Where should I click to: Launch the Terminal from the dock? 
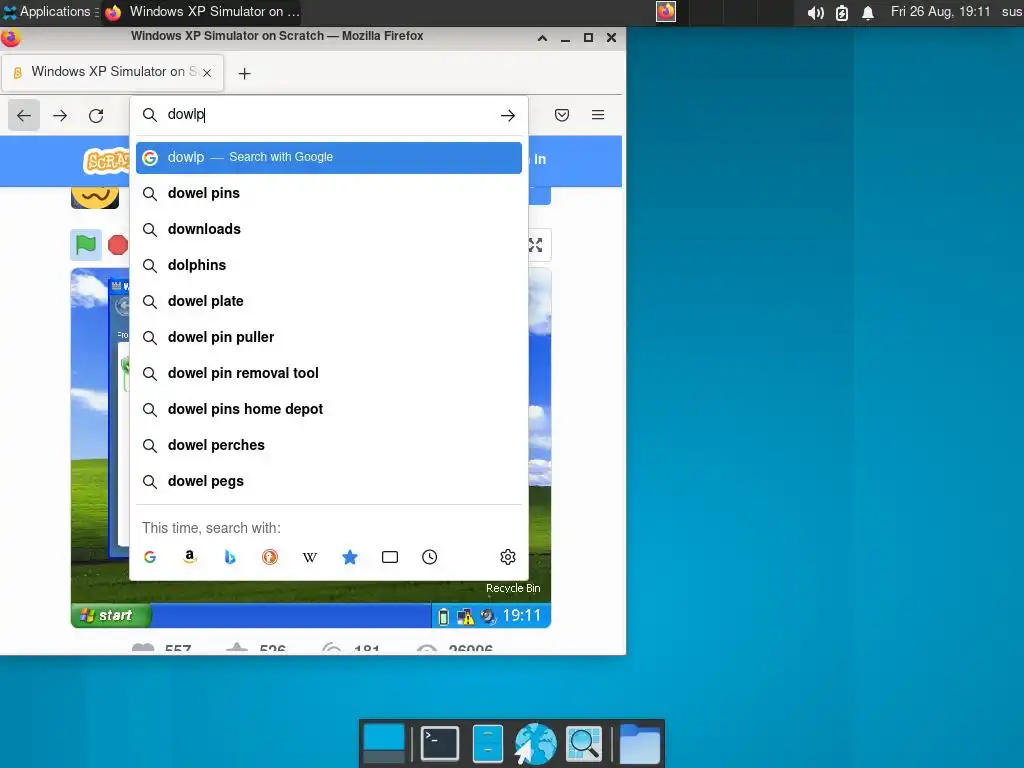point(440,744)
